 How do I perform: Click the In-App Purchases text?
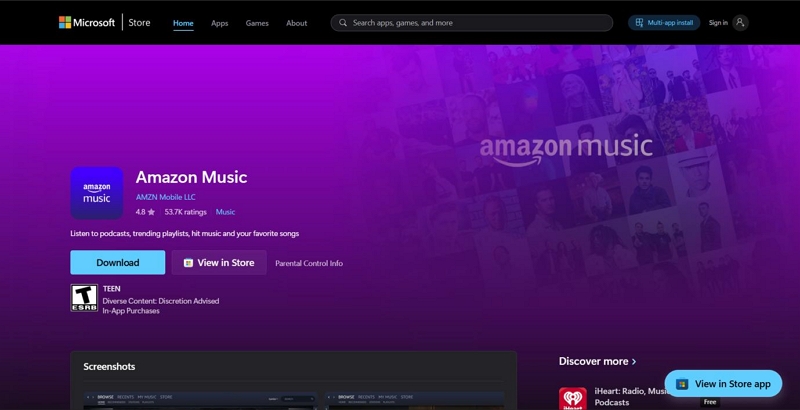click(x=131, y=311)
